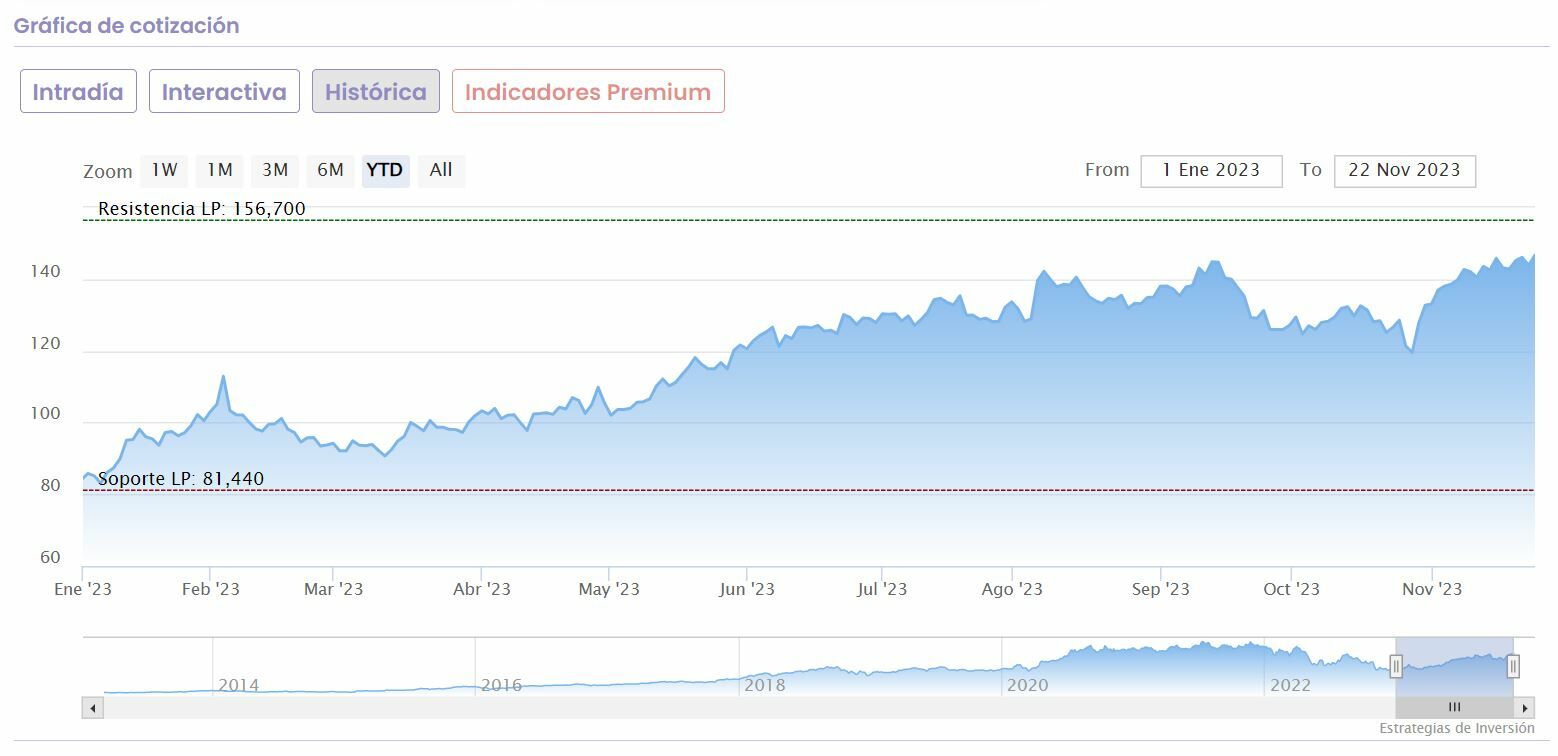Choose the 3M zoom range

tap(275, 170)
